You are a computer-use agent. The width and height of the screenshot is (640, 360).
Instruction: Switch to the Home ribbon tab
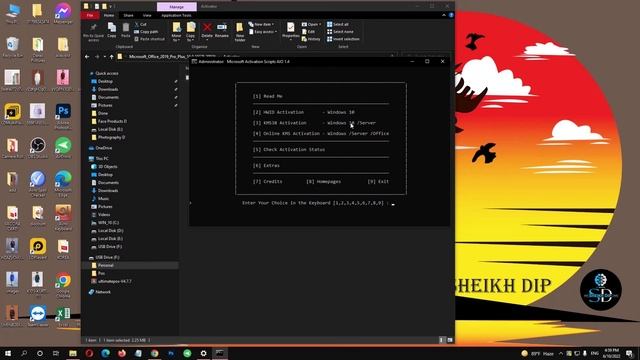(109, 16)
